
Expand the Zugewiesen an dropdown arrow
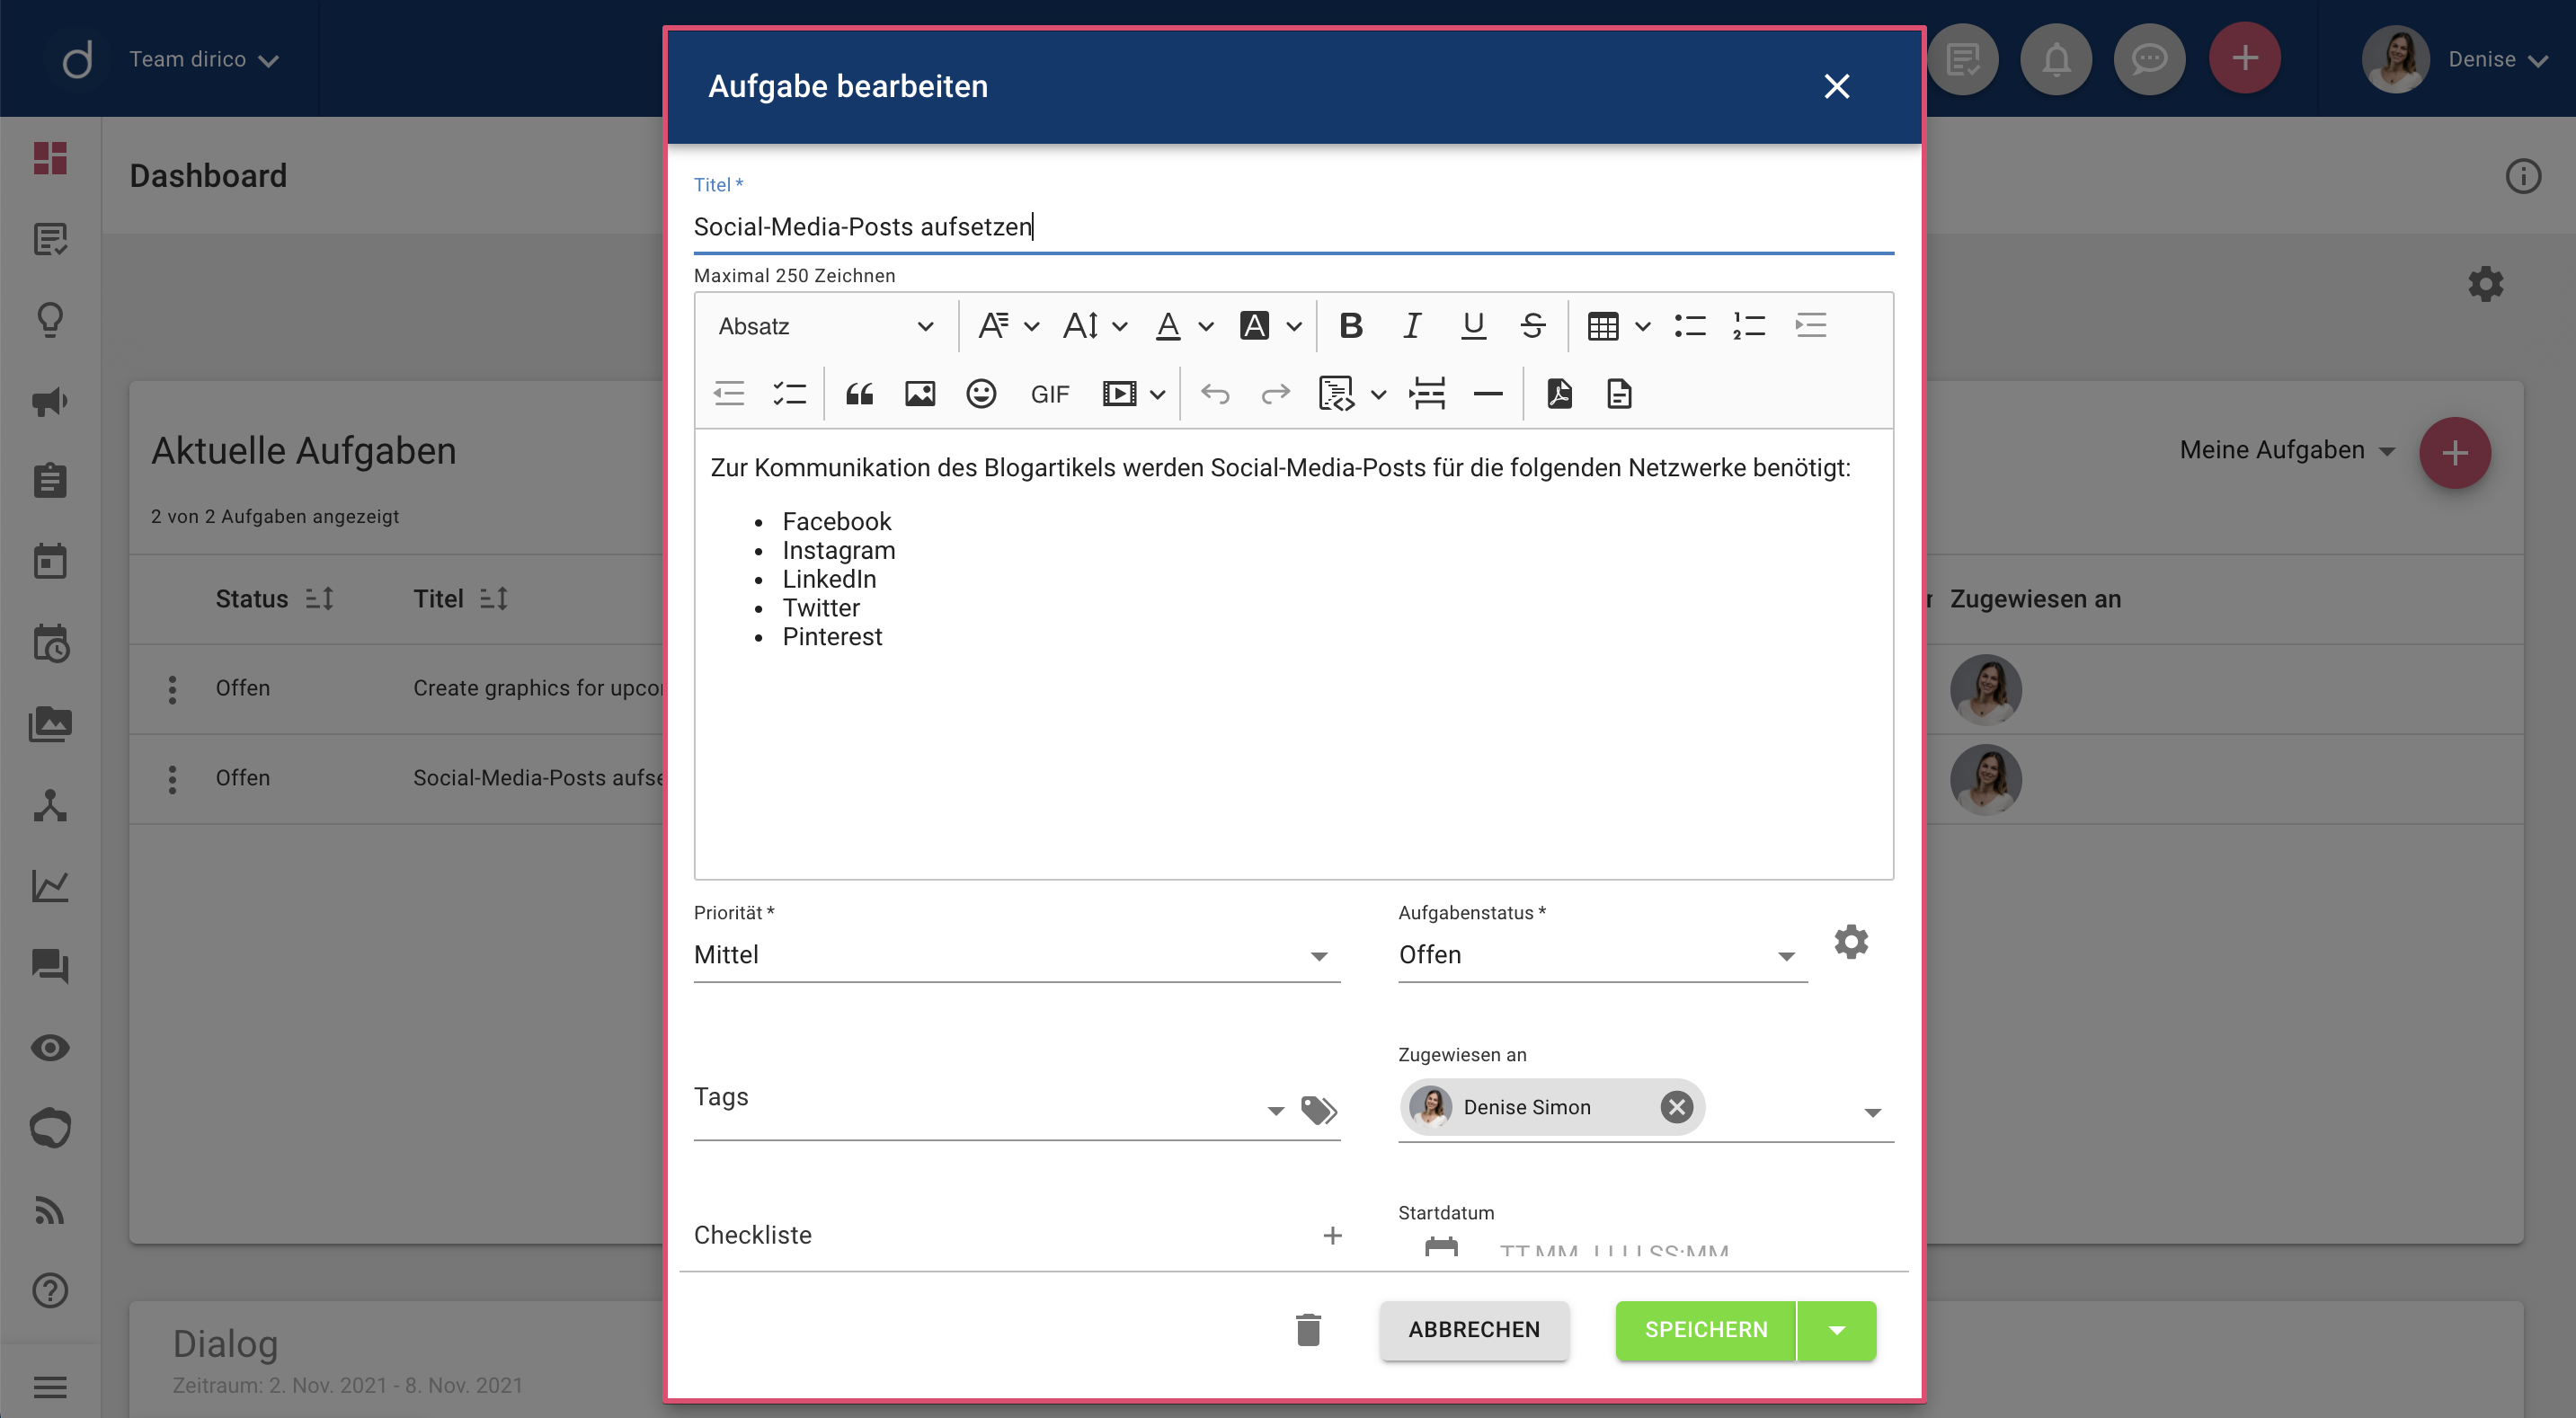[x=1872, y=1112]
